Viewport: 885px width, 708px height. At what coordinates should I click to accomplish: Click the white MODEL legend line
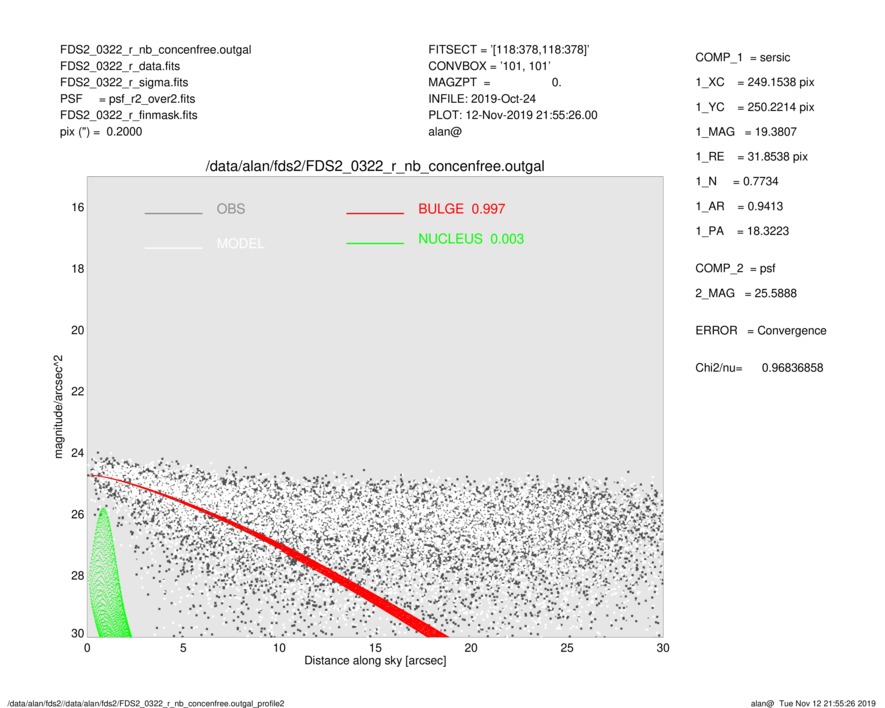173,246
